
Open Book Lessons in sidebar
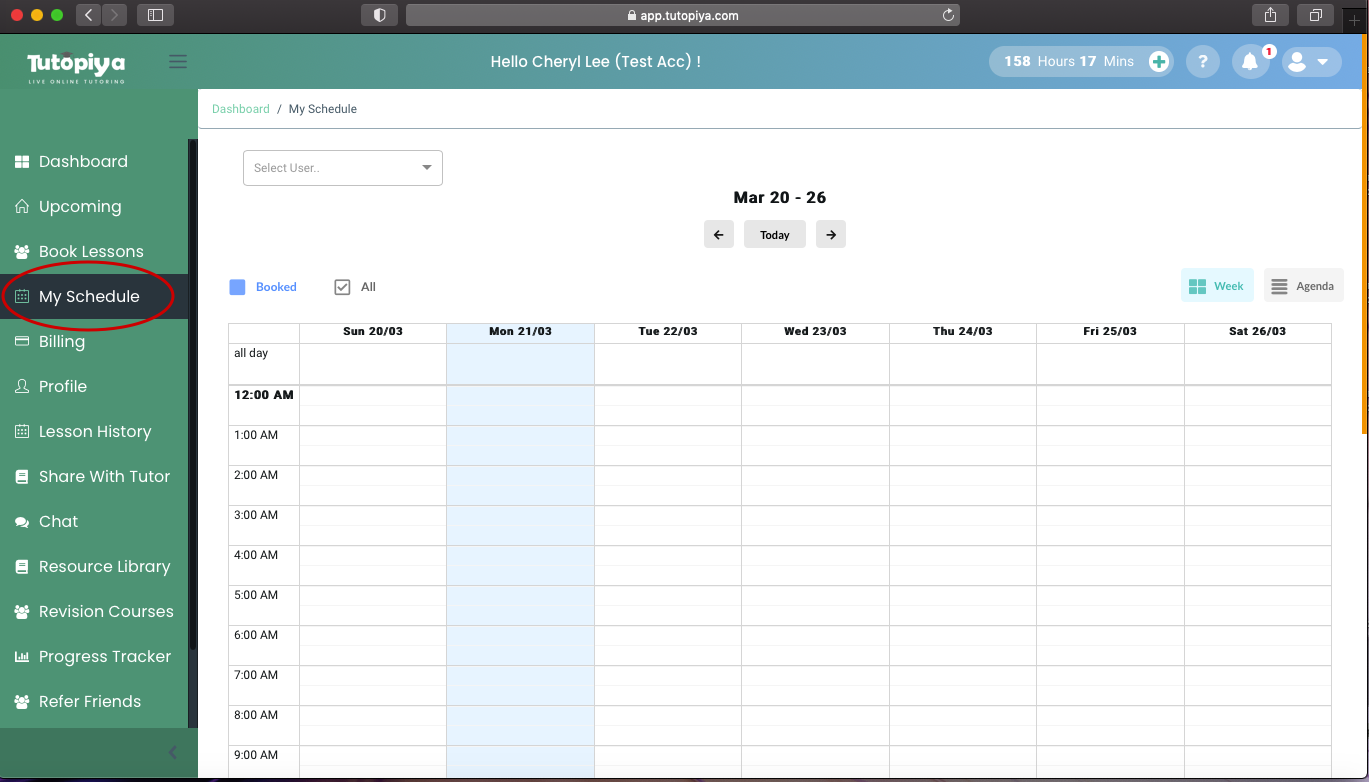[x=91, y=252]
